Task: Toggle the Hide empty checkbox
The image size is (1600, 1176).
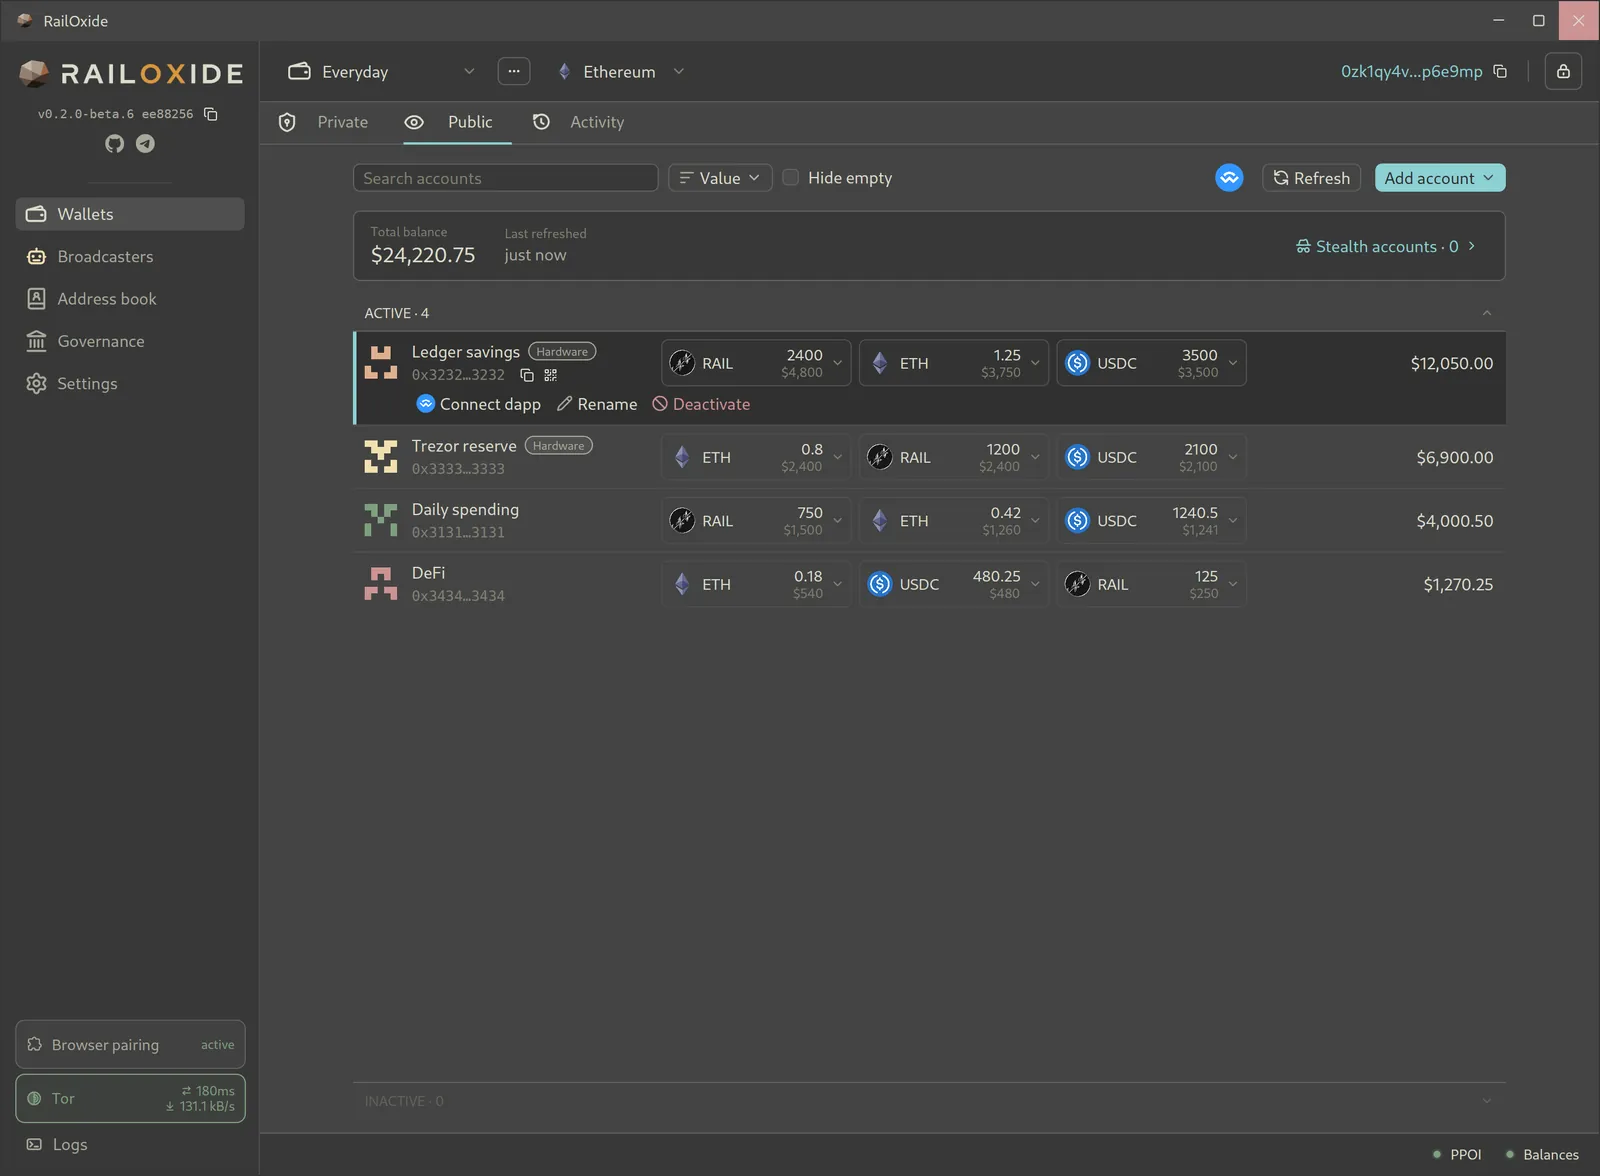Action: point(790,177)
